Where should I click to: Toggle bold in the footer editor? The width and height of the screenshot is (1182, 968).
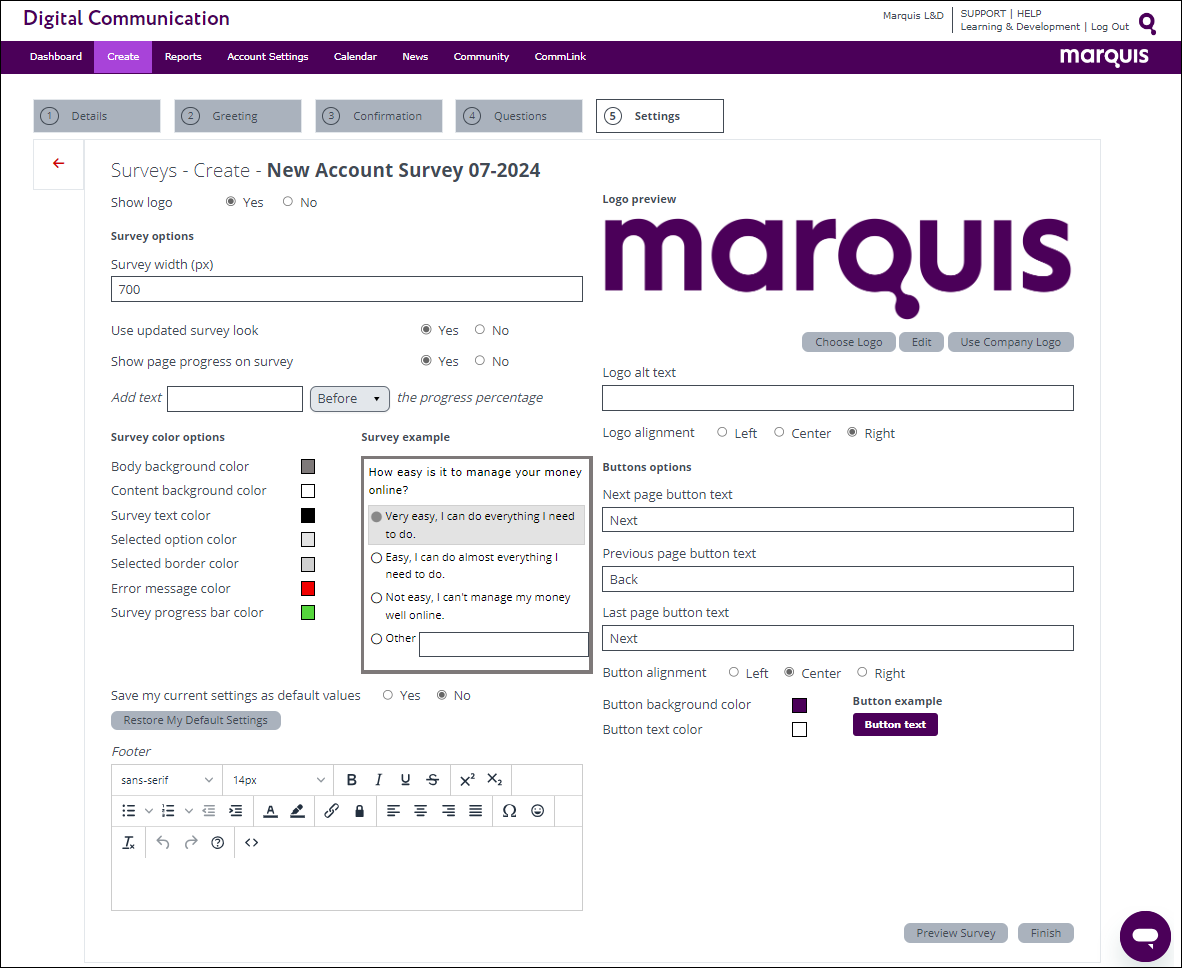pos(351,780)
